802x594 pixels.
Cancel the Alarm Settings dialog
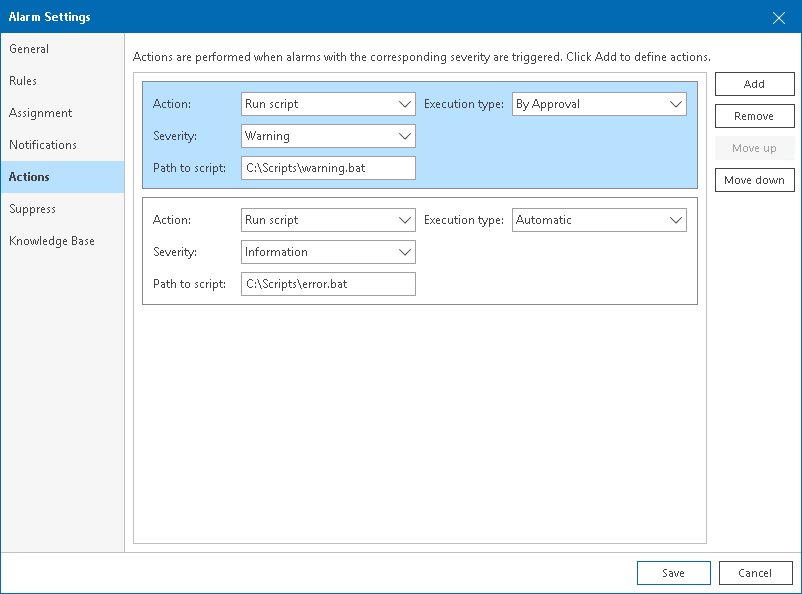(x=755, y=572)
